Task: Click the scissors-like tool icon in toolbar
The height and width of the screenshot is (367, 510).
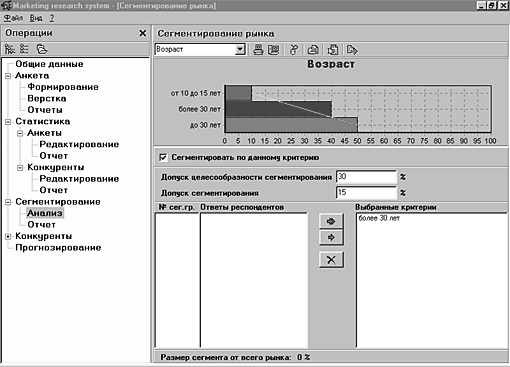Action: click(x=294, y=50)
